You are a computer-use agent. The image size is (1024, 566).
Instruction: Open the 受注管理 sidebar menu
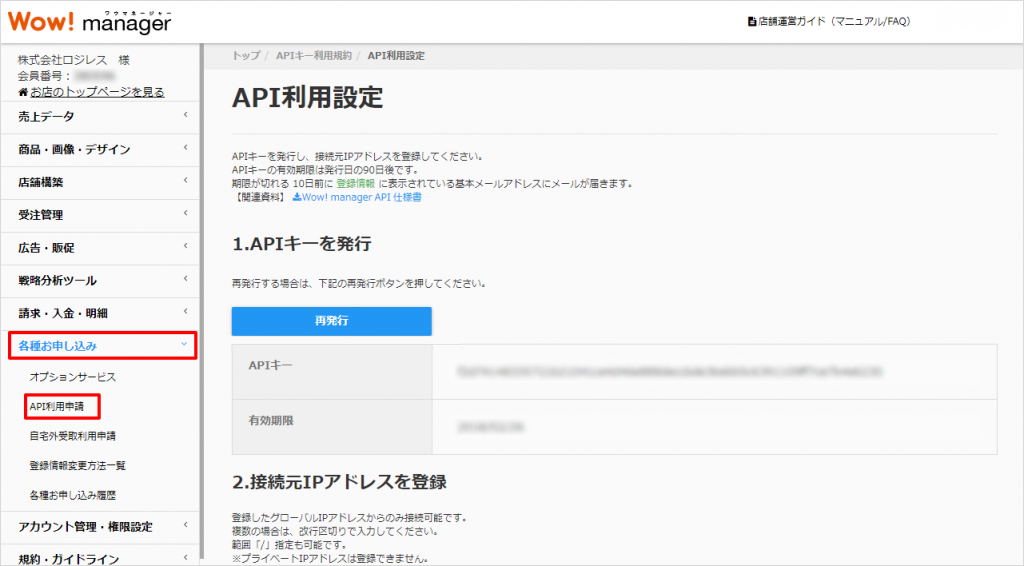click(x=100, y=215)
